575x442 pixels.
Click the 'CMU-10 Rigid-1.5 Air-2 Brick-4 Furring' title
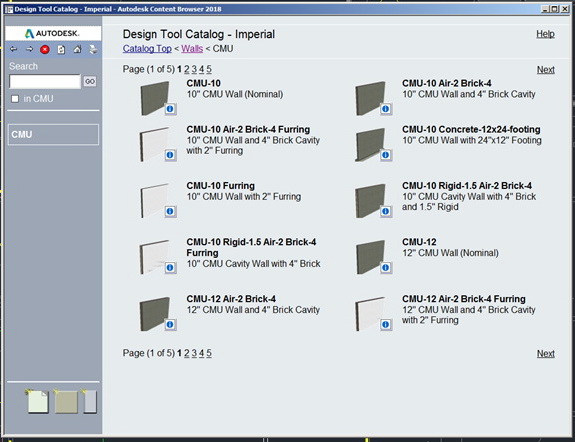251,248
